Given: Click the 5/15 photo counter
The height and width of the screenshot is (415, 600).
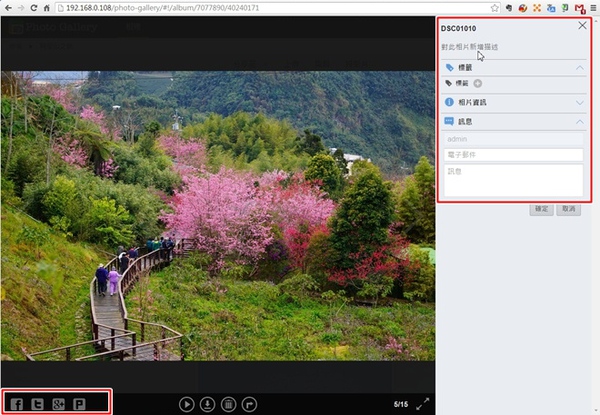Looking at the screenshot, I should [401, 404].
